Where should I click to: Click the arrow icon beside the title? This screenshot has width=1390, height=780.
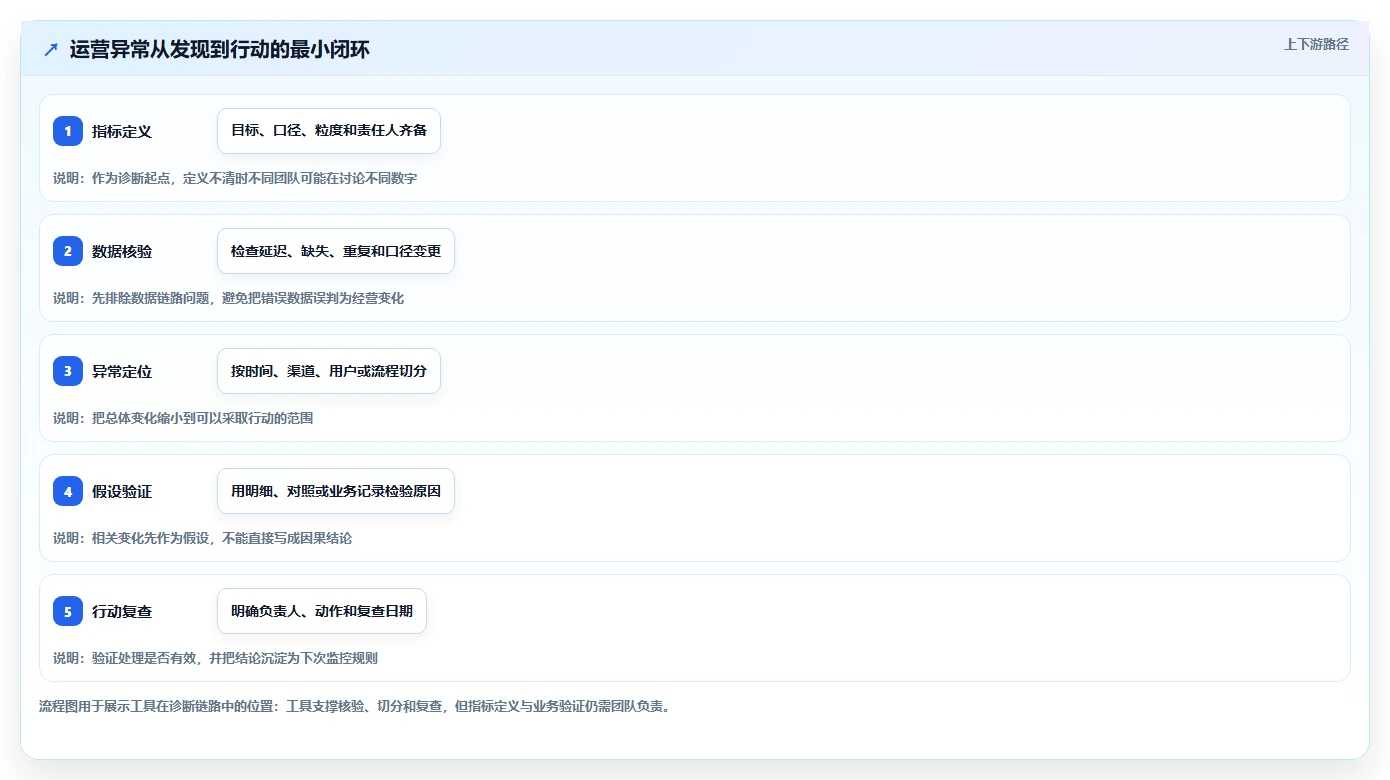pos(51,49)
